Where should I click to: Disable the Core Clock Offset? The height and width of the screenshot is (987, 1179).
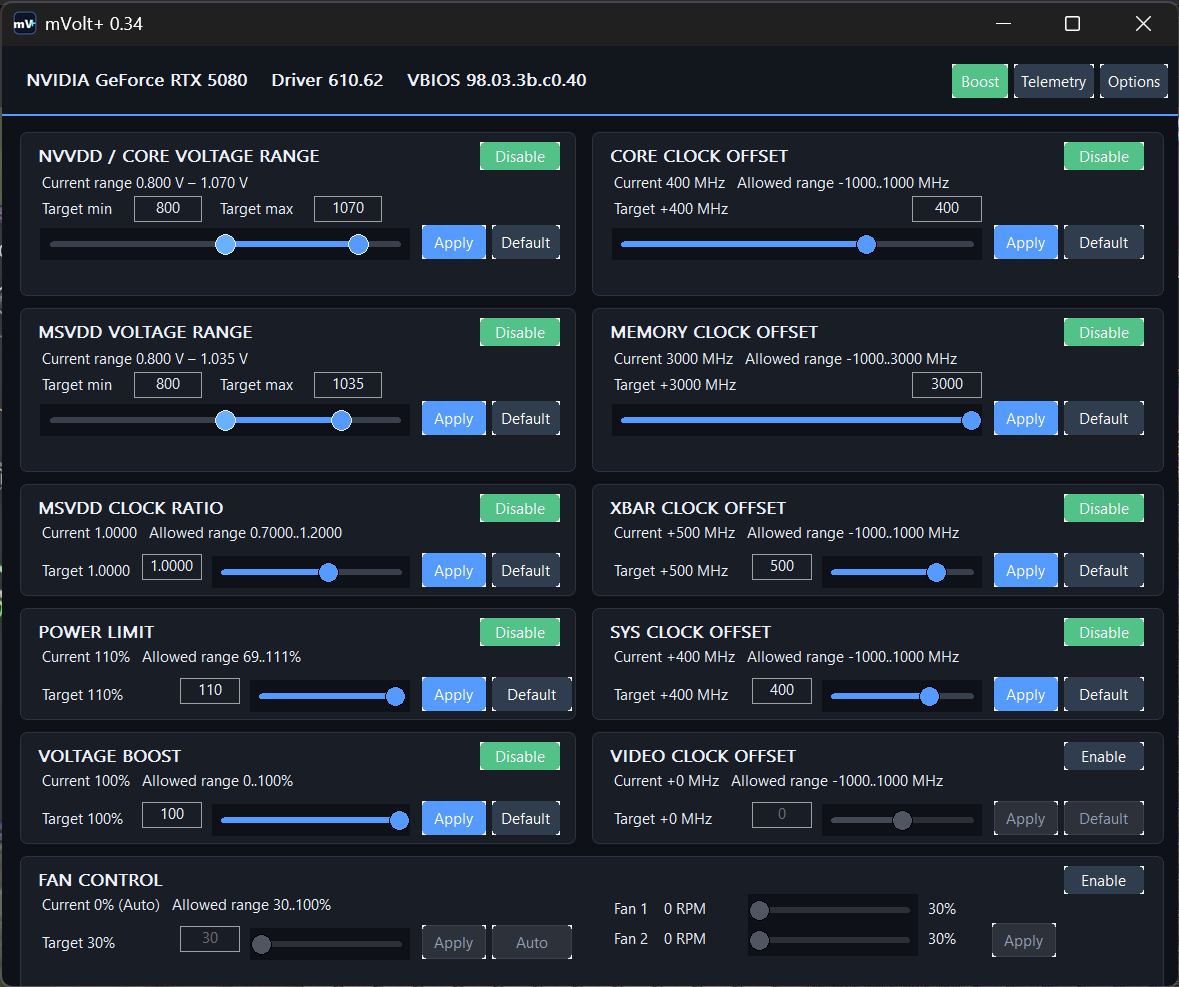click(1104, 156)
